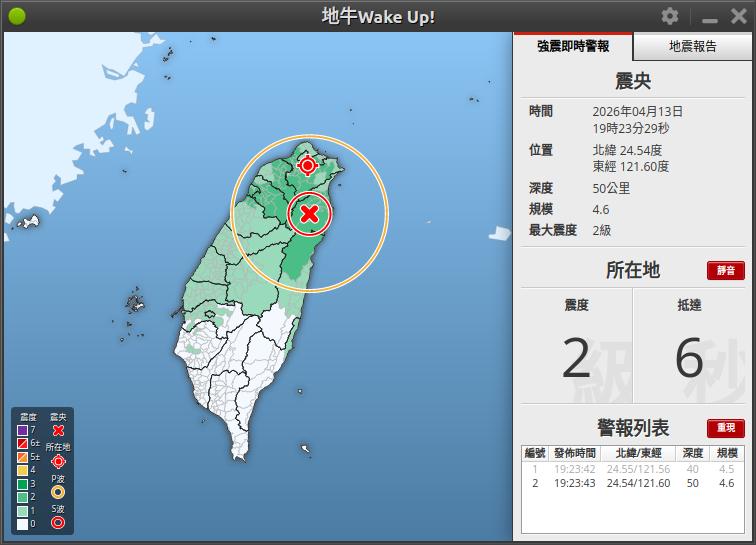Click the green status indicator circle
This screenshot has height=545, width=756.
point(17,16)
